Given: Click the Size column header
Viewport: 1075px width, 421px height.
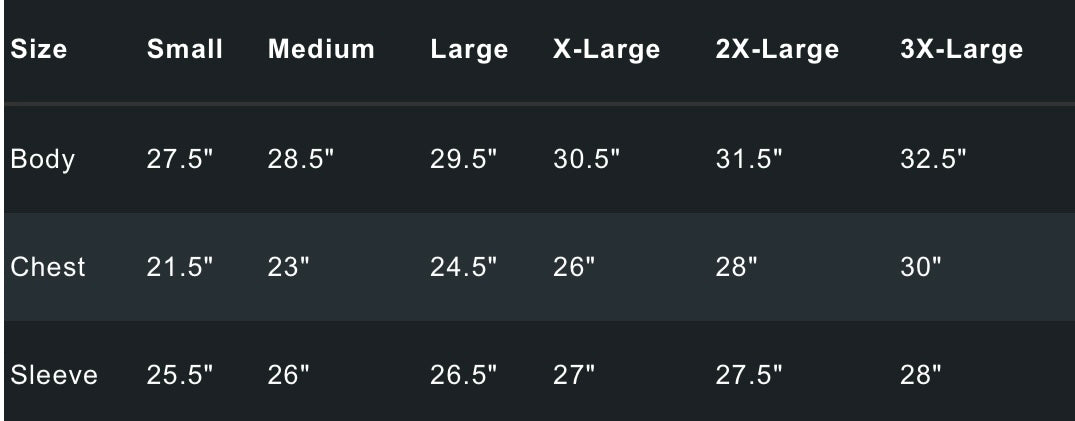Looking at the screenshot, I should coord(39,50).
